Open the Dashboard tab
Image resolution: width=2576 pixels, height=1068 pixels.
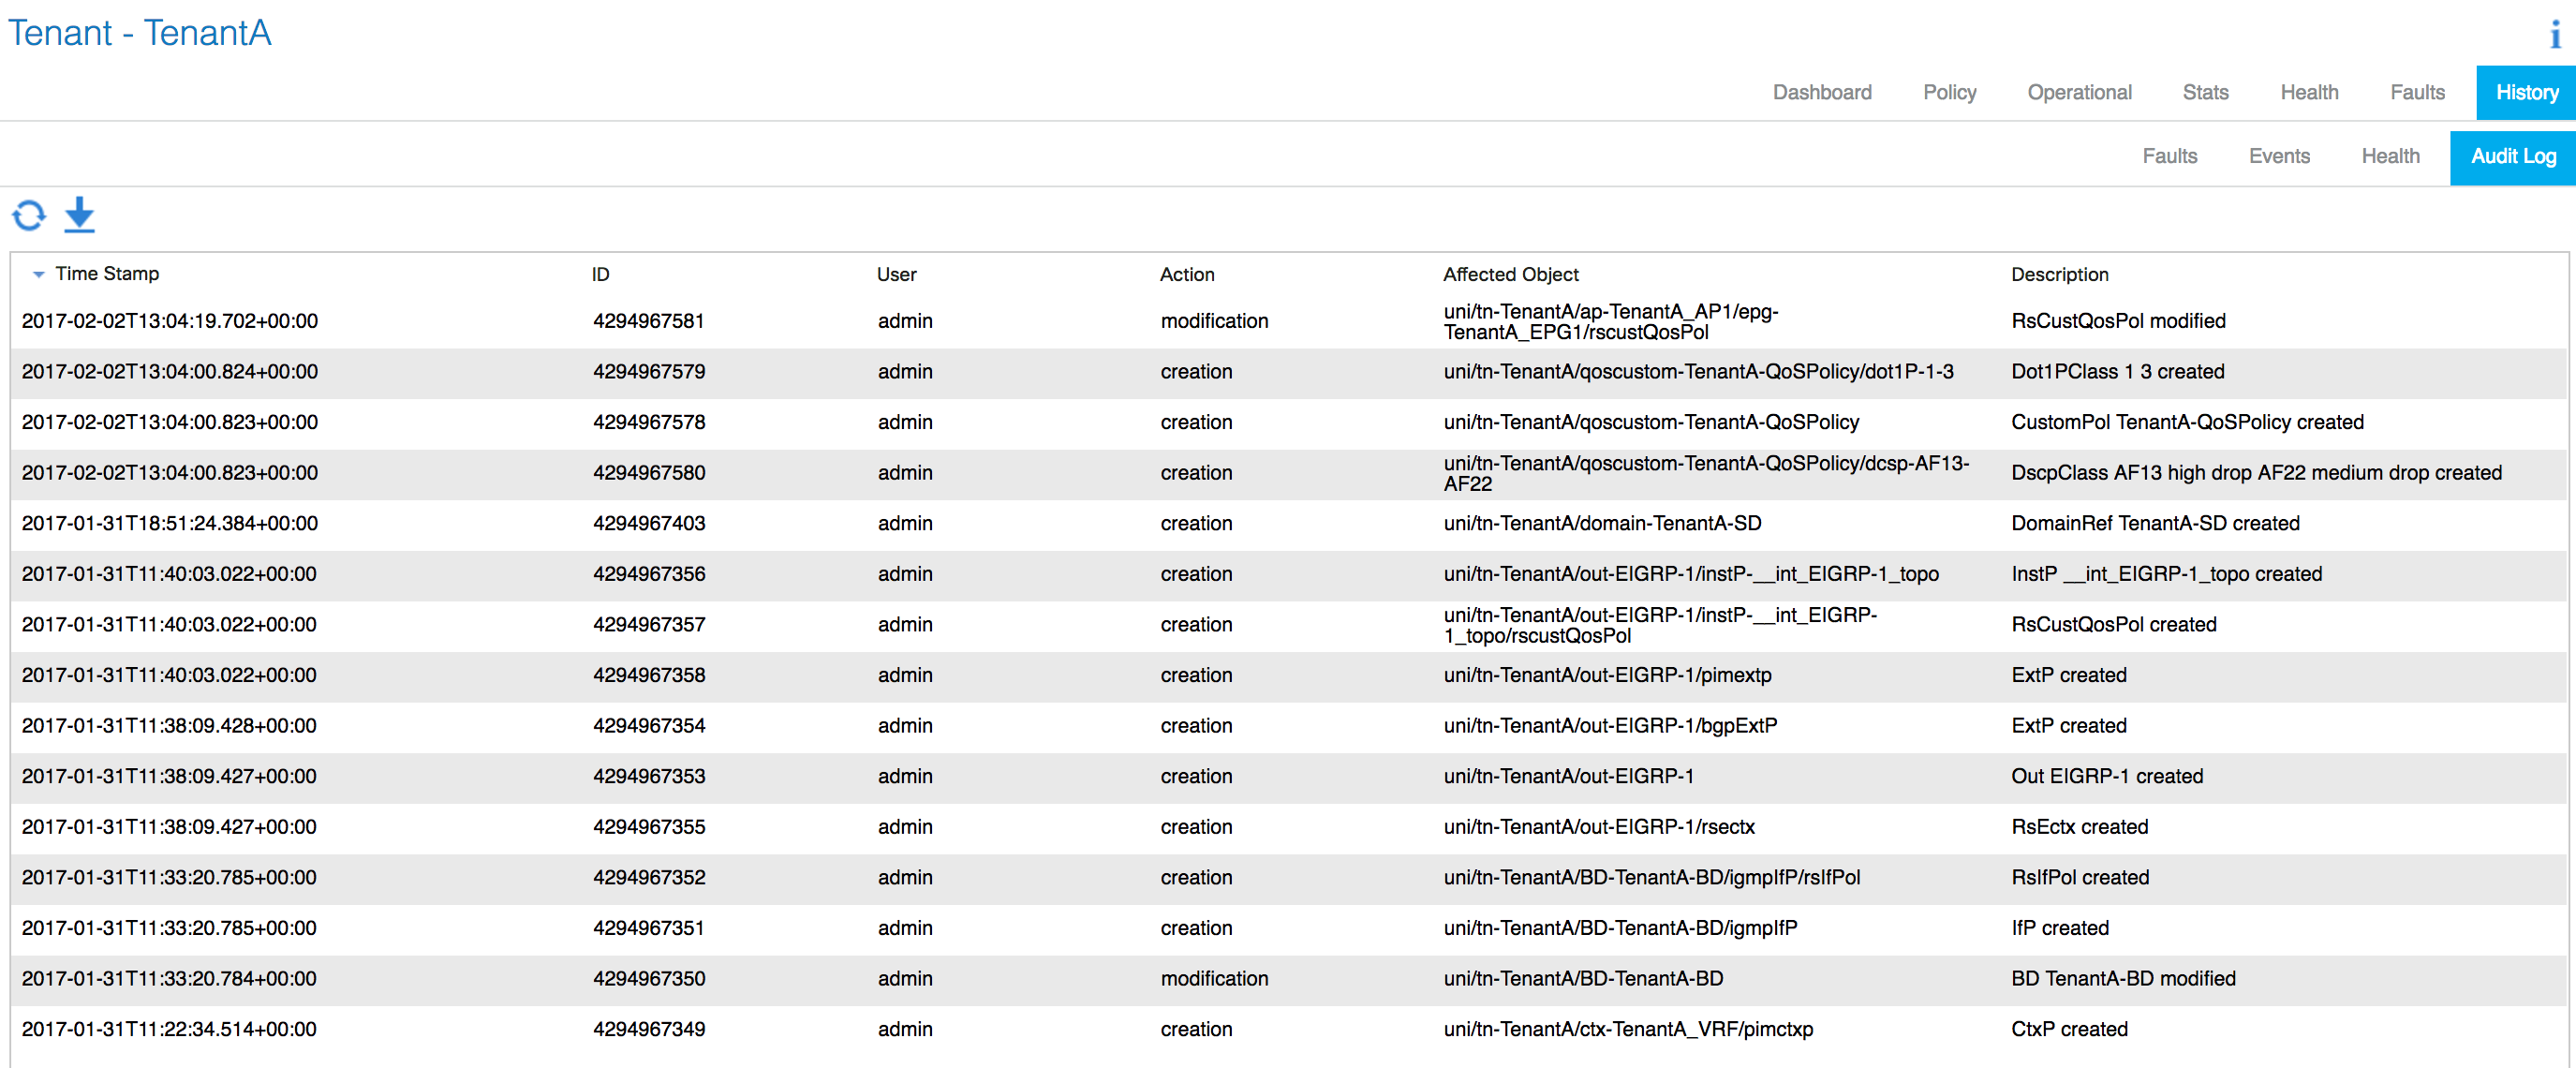[x=1821, y=92]
